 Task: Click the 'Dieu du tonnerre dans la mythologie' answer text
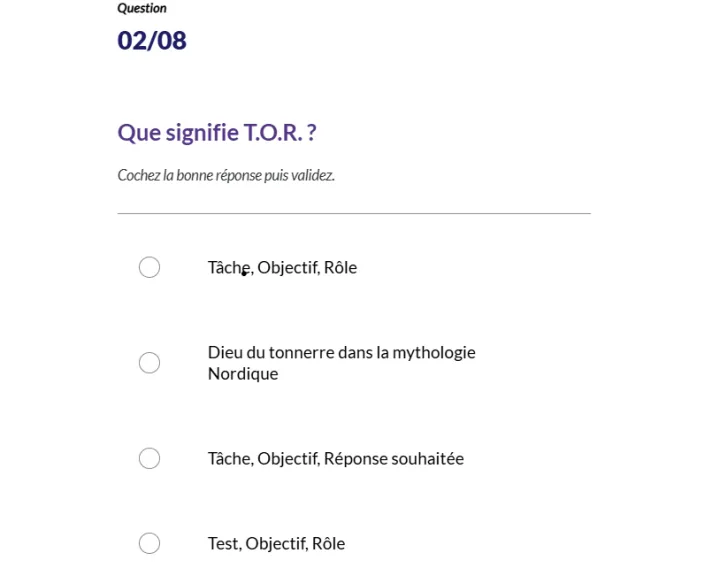pyautogui.click(x=341, y=352)
